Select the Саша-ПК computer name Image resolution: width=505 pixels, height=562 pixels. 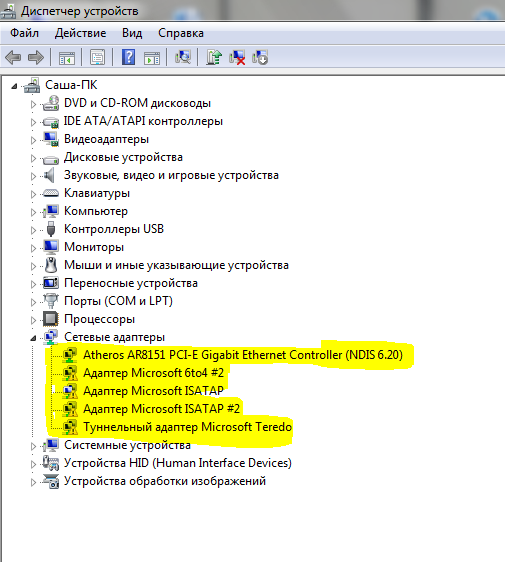pos(71,85)
